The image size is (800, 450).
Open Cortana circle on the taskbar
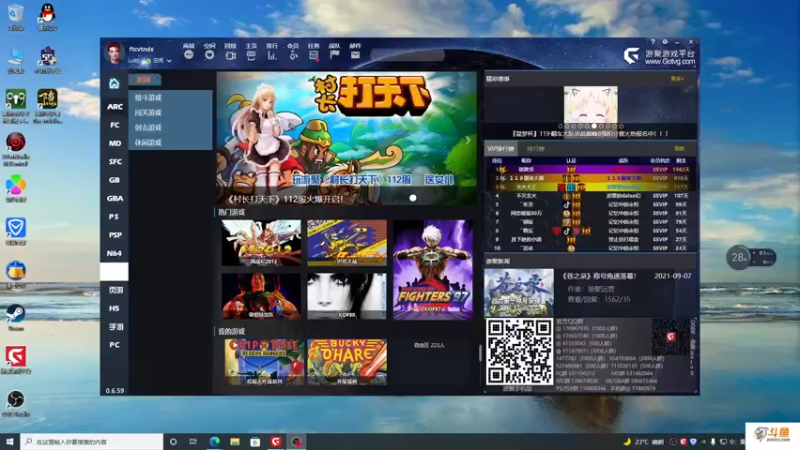point(173,441)
